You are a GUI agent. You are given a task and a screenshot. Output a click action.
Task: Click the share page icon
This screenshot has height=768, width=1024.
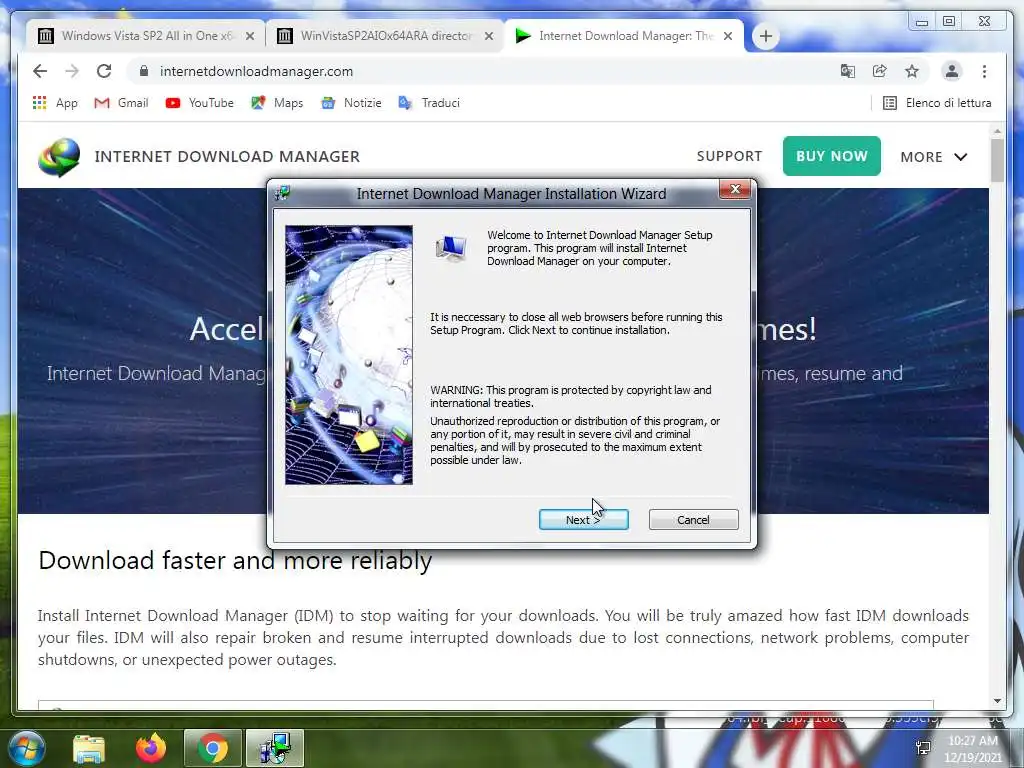click(880, 71)
